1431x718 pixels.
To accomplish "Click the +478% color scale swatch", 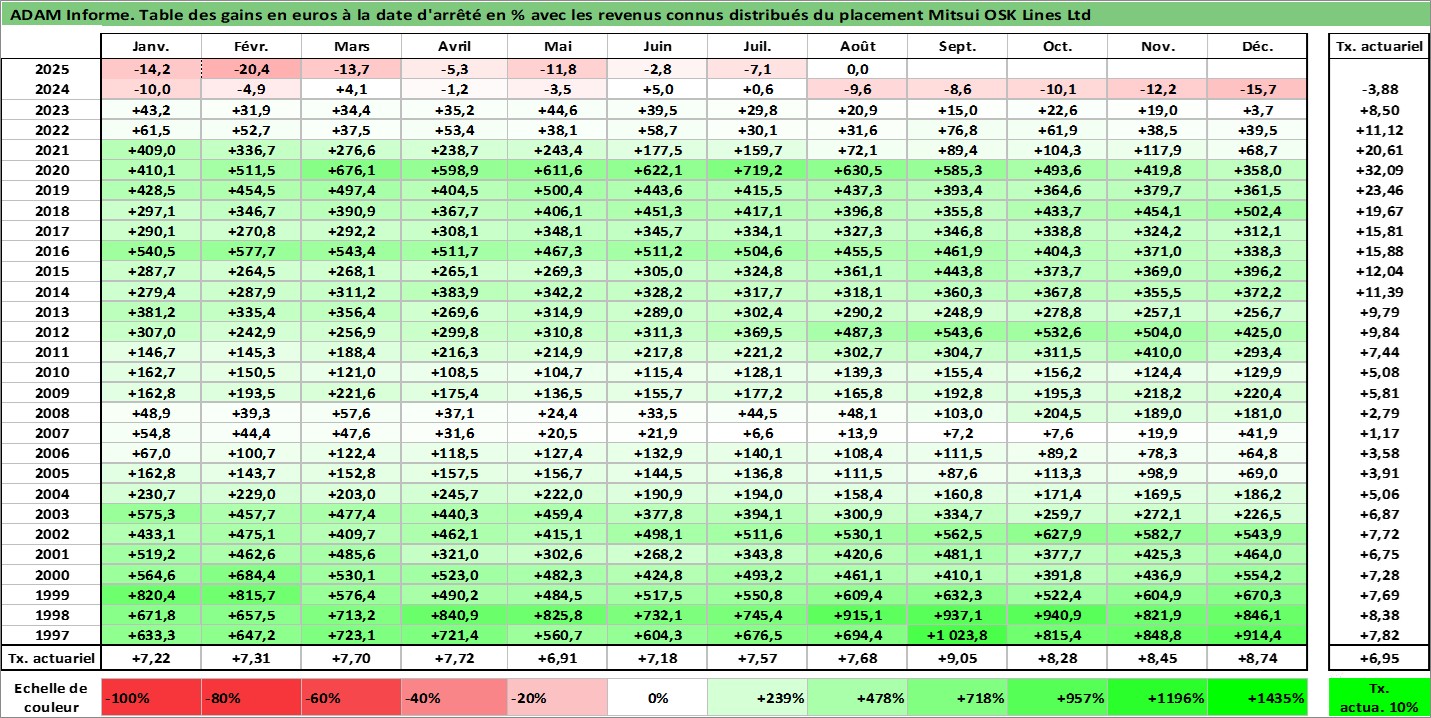I will pyautogui.click(x=858, y=697).
